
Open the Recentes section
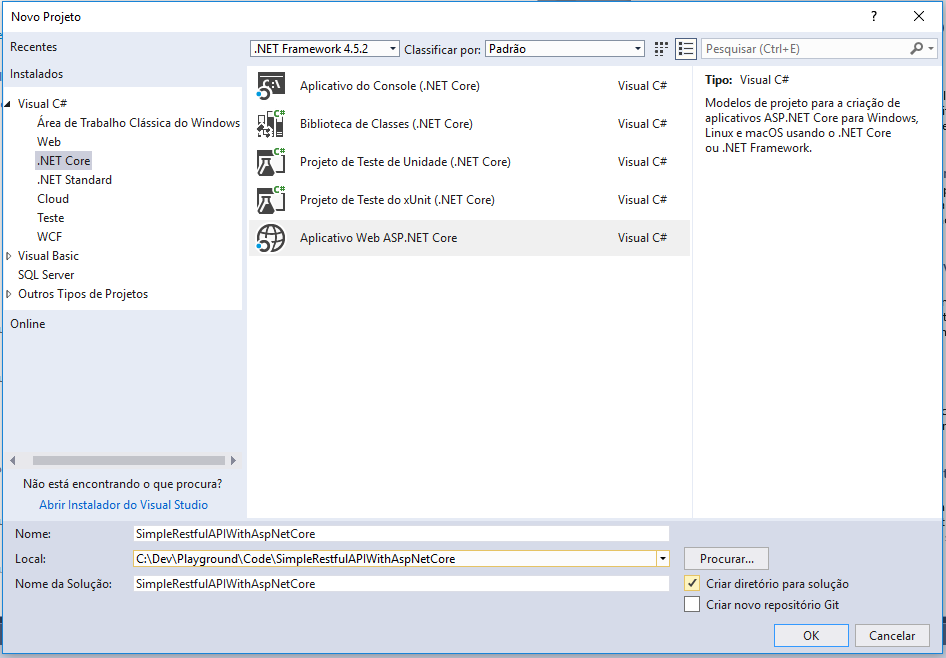33,46
